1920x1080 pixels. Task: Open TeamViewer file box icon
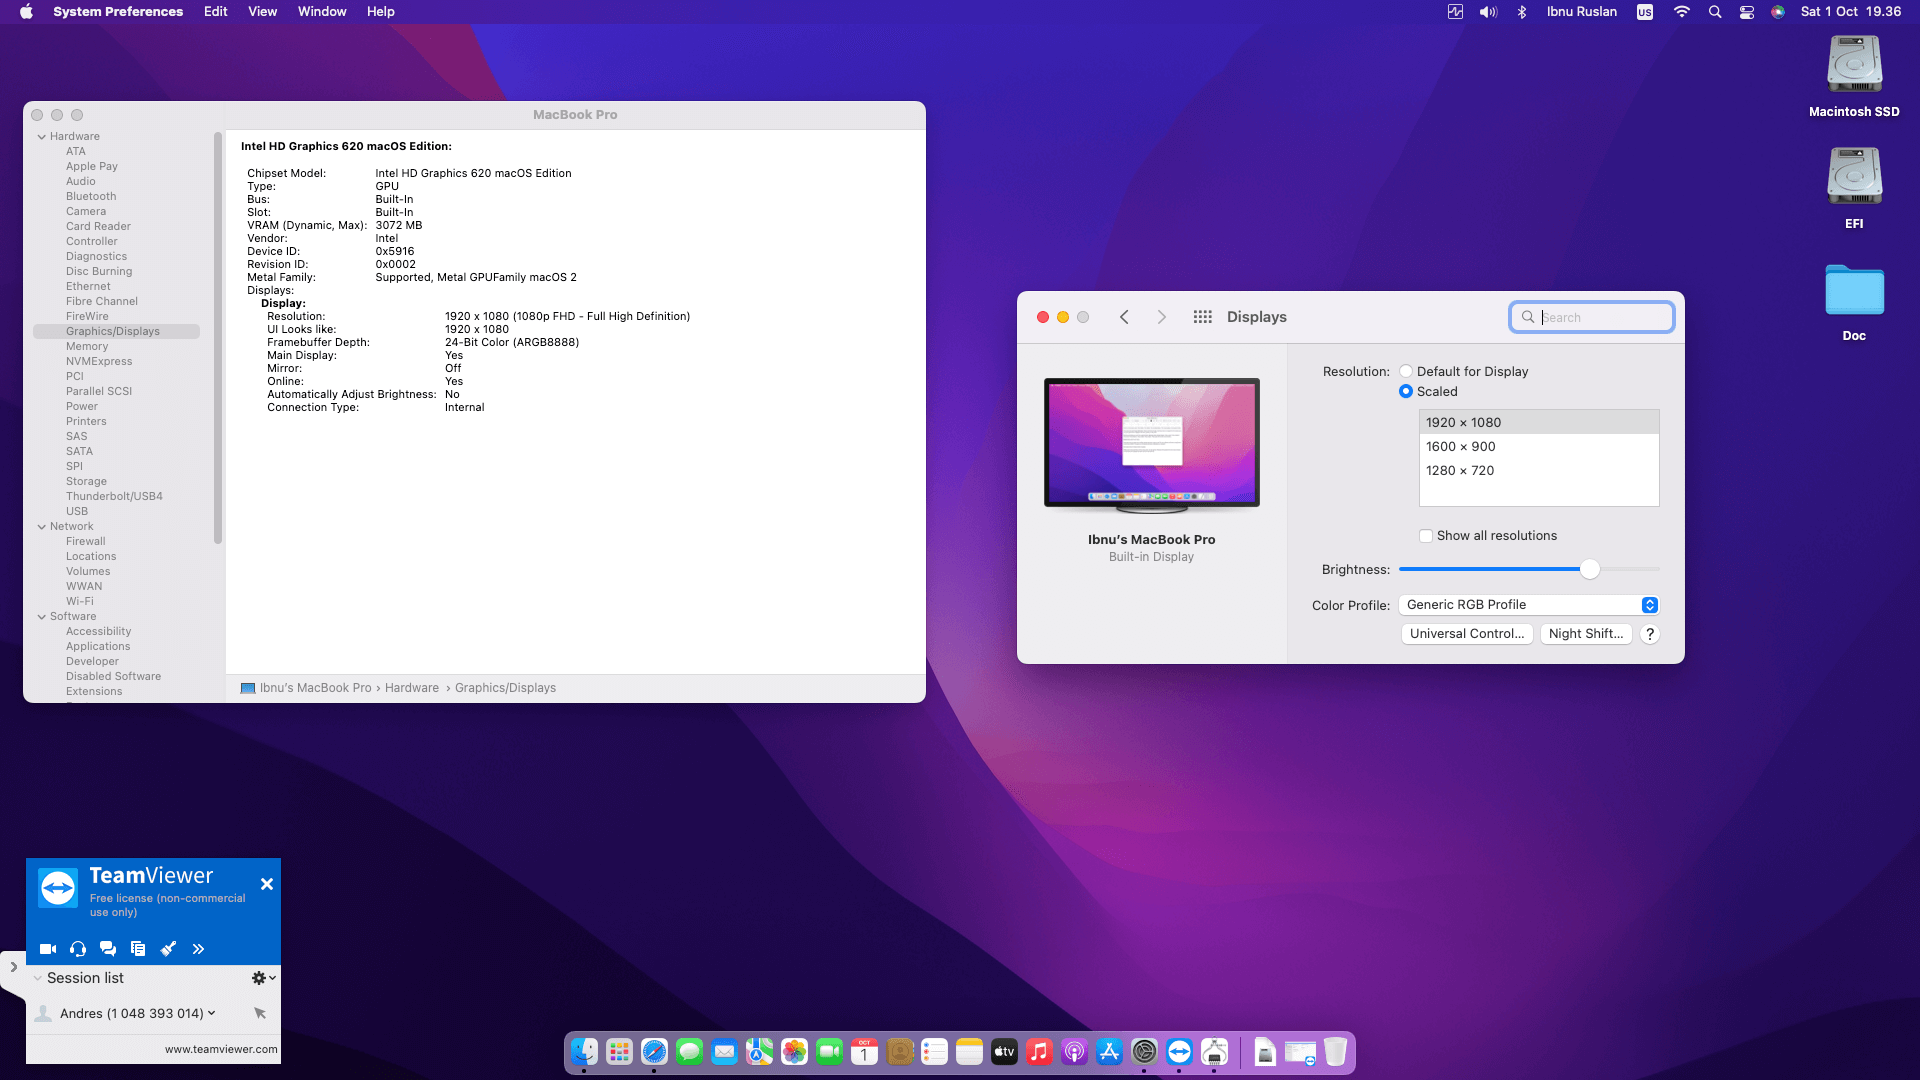(x=138, y=948)
